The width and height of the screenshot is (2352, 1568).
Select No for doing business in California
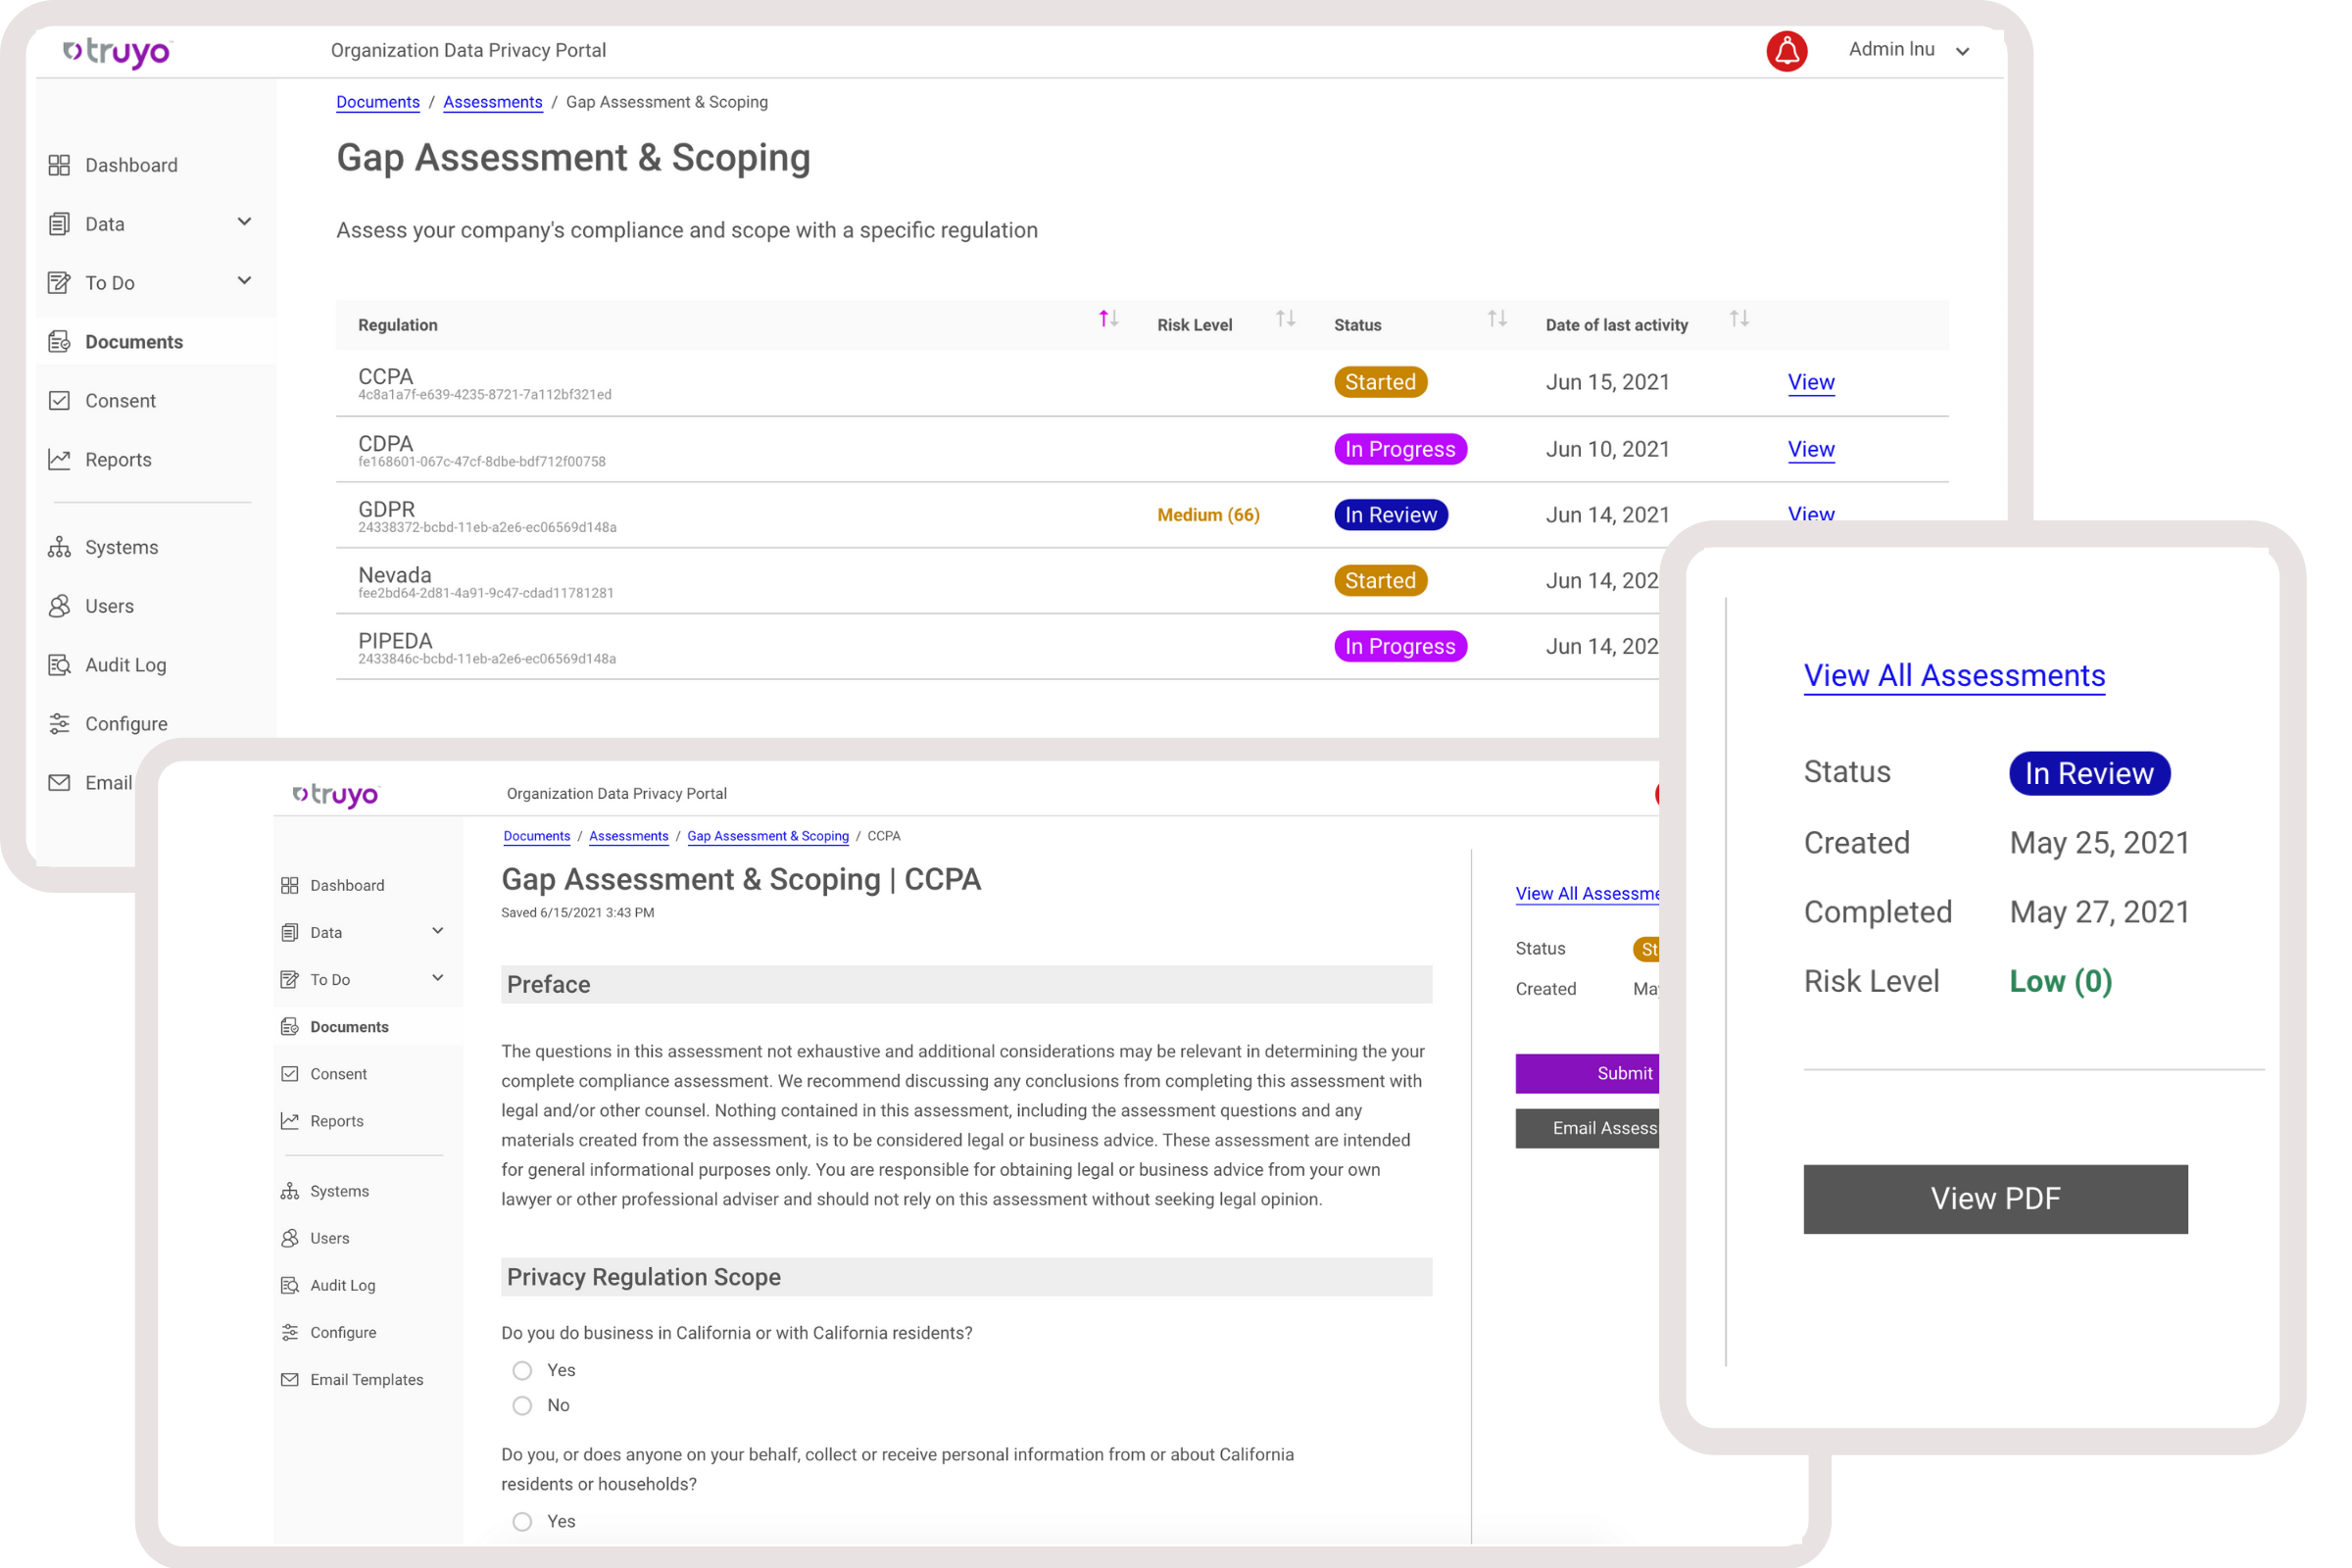[522, 1406]
